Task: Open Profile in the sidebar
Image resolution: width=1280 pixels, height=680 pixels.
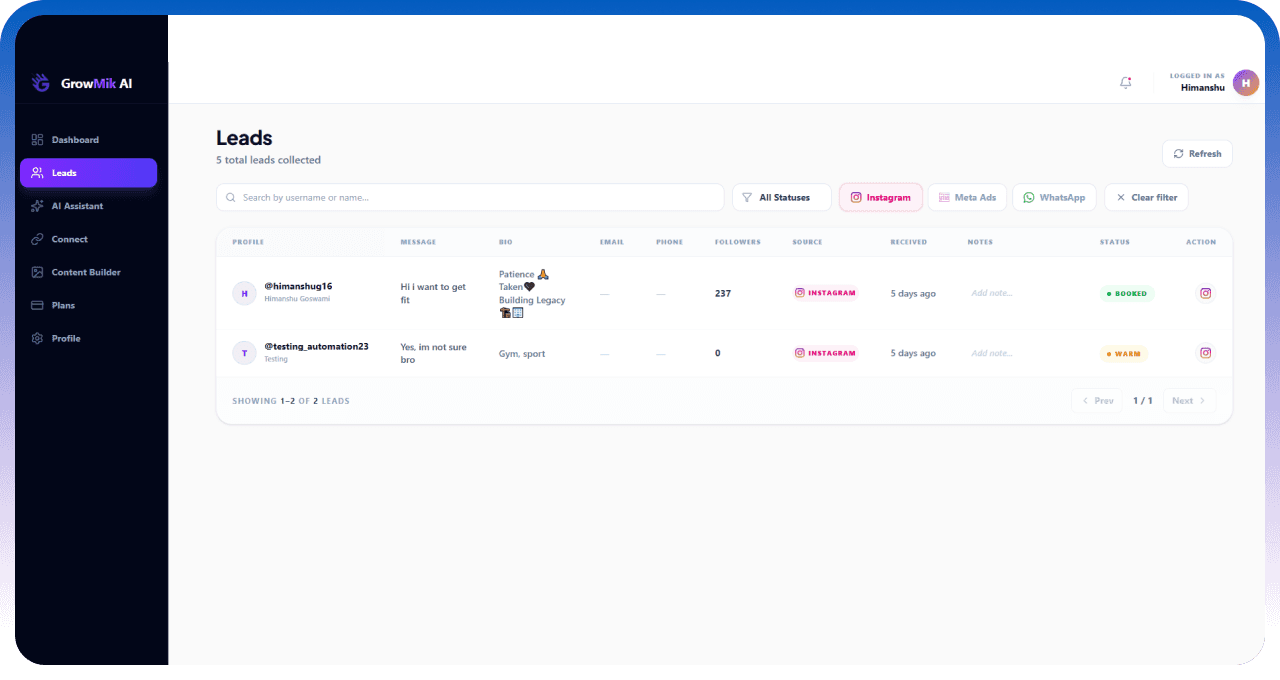Action: coord(88,338)
